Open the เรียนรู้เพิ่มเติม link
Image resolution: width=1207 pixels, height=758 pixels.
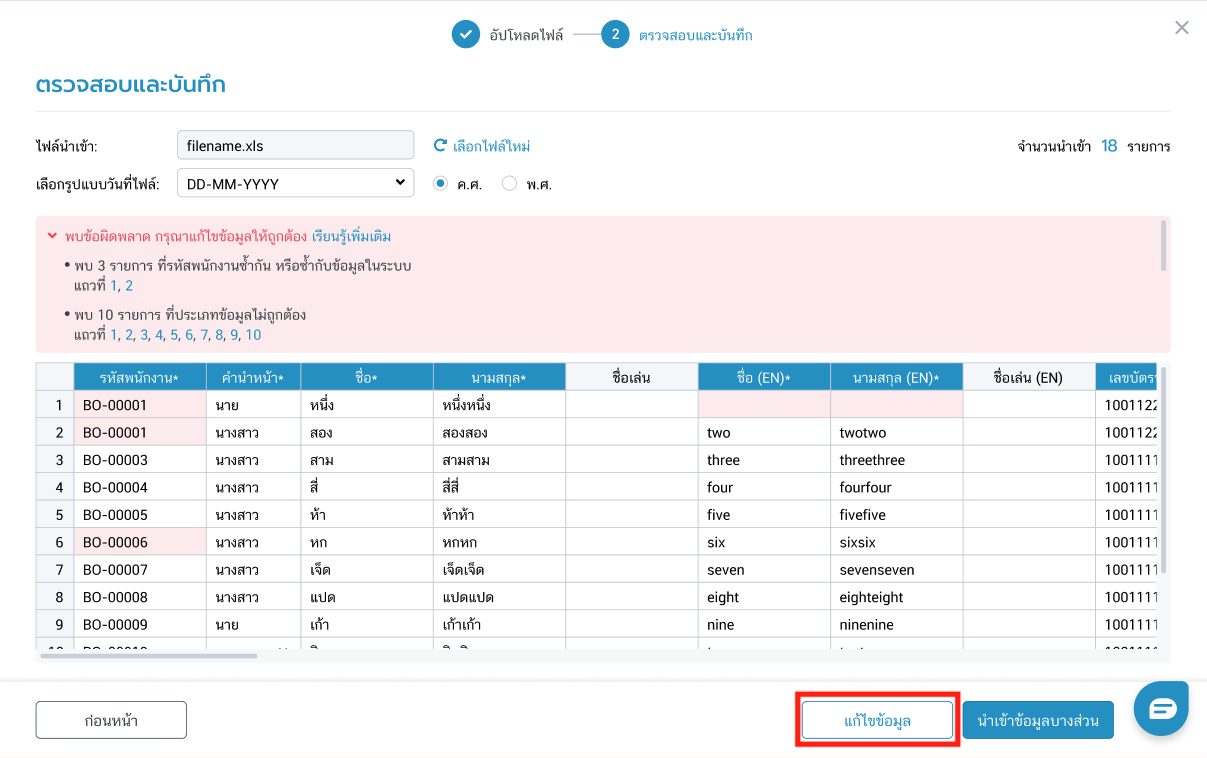(x=351, y=237)
